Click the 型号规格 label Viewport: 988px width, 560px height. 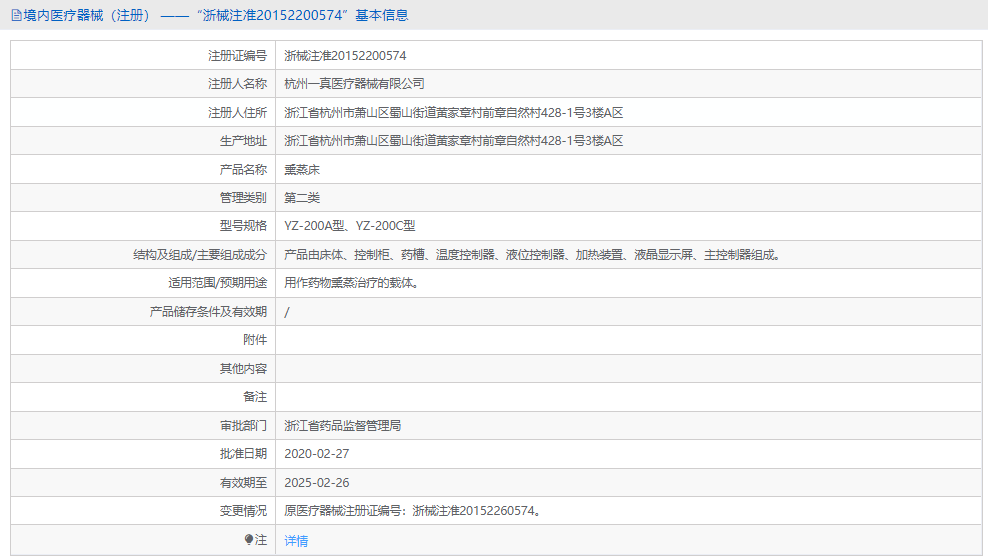coord(243,226)
